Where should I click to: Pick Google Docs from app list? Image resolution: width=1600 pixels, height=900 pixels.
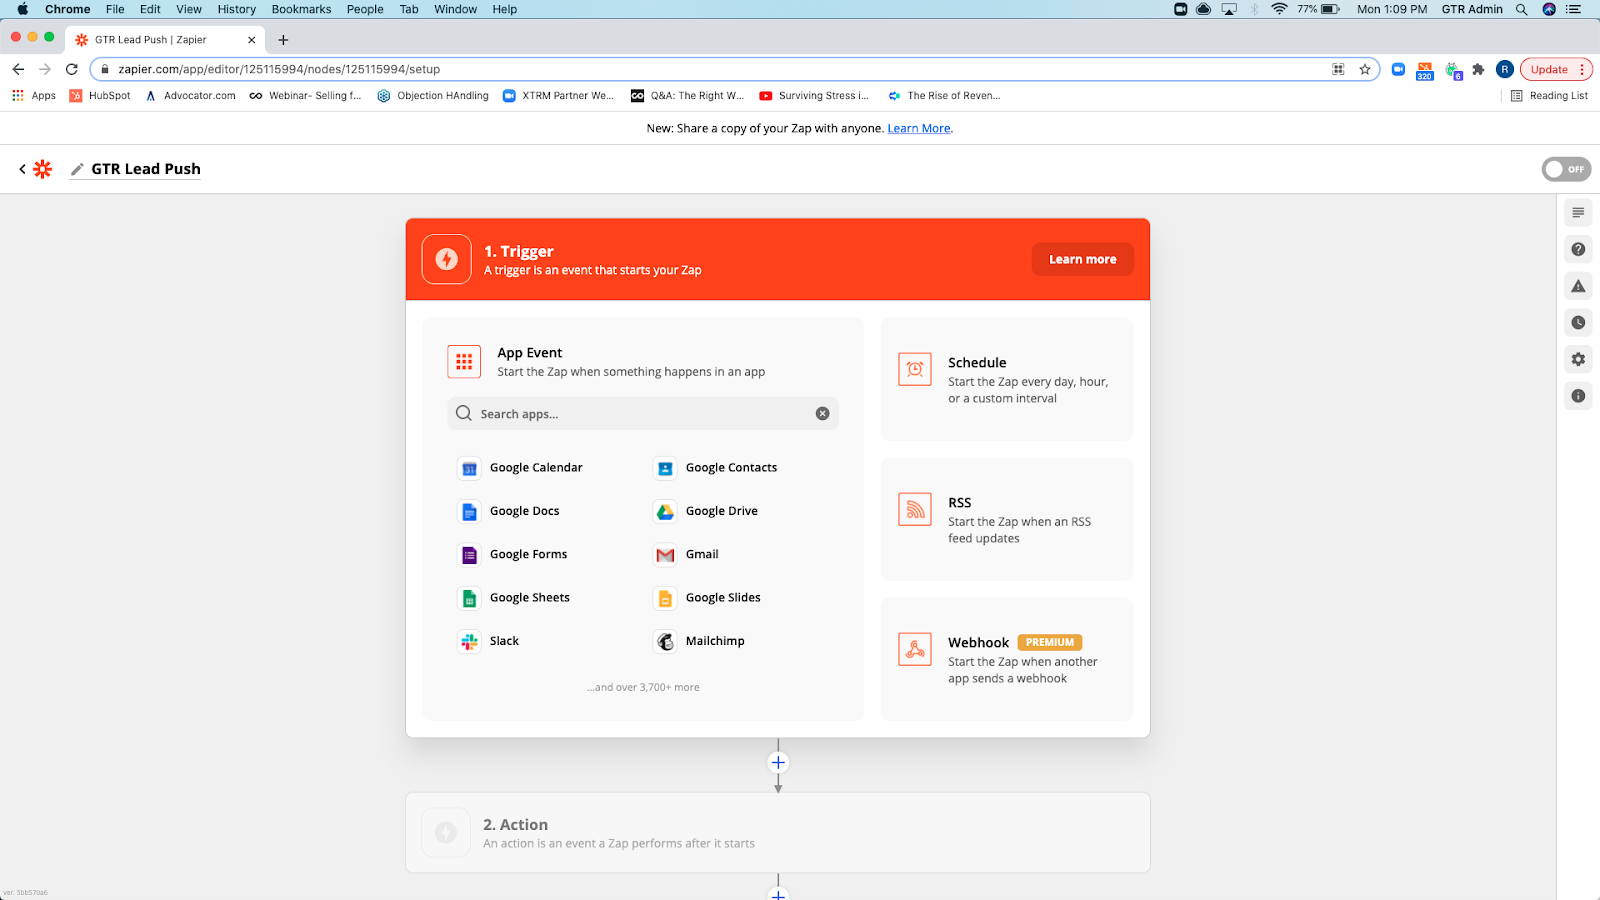[x=509, y=511]
